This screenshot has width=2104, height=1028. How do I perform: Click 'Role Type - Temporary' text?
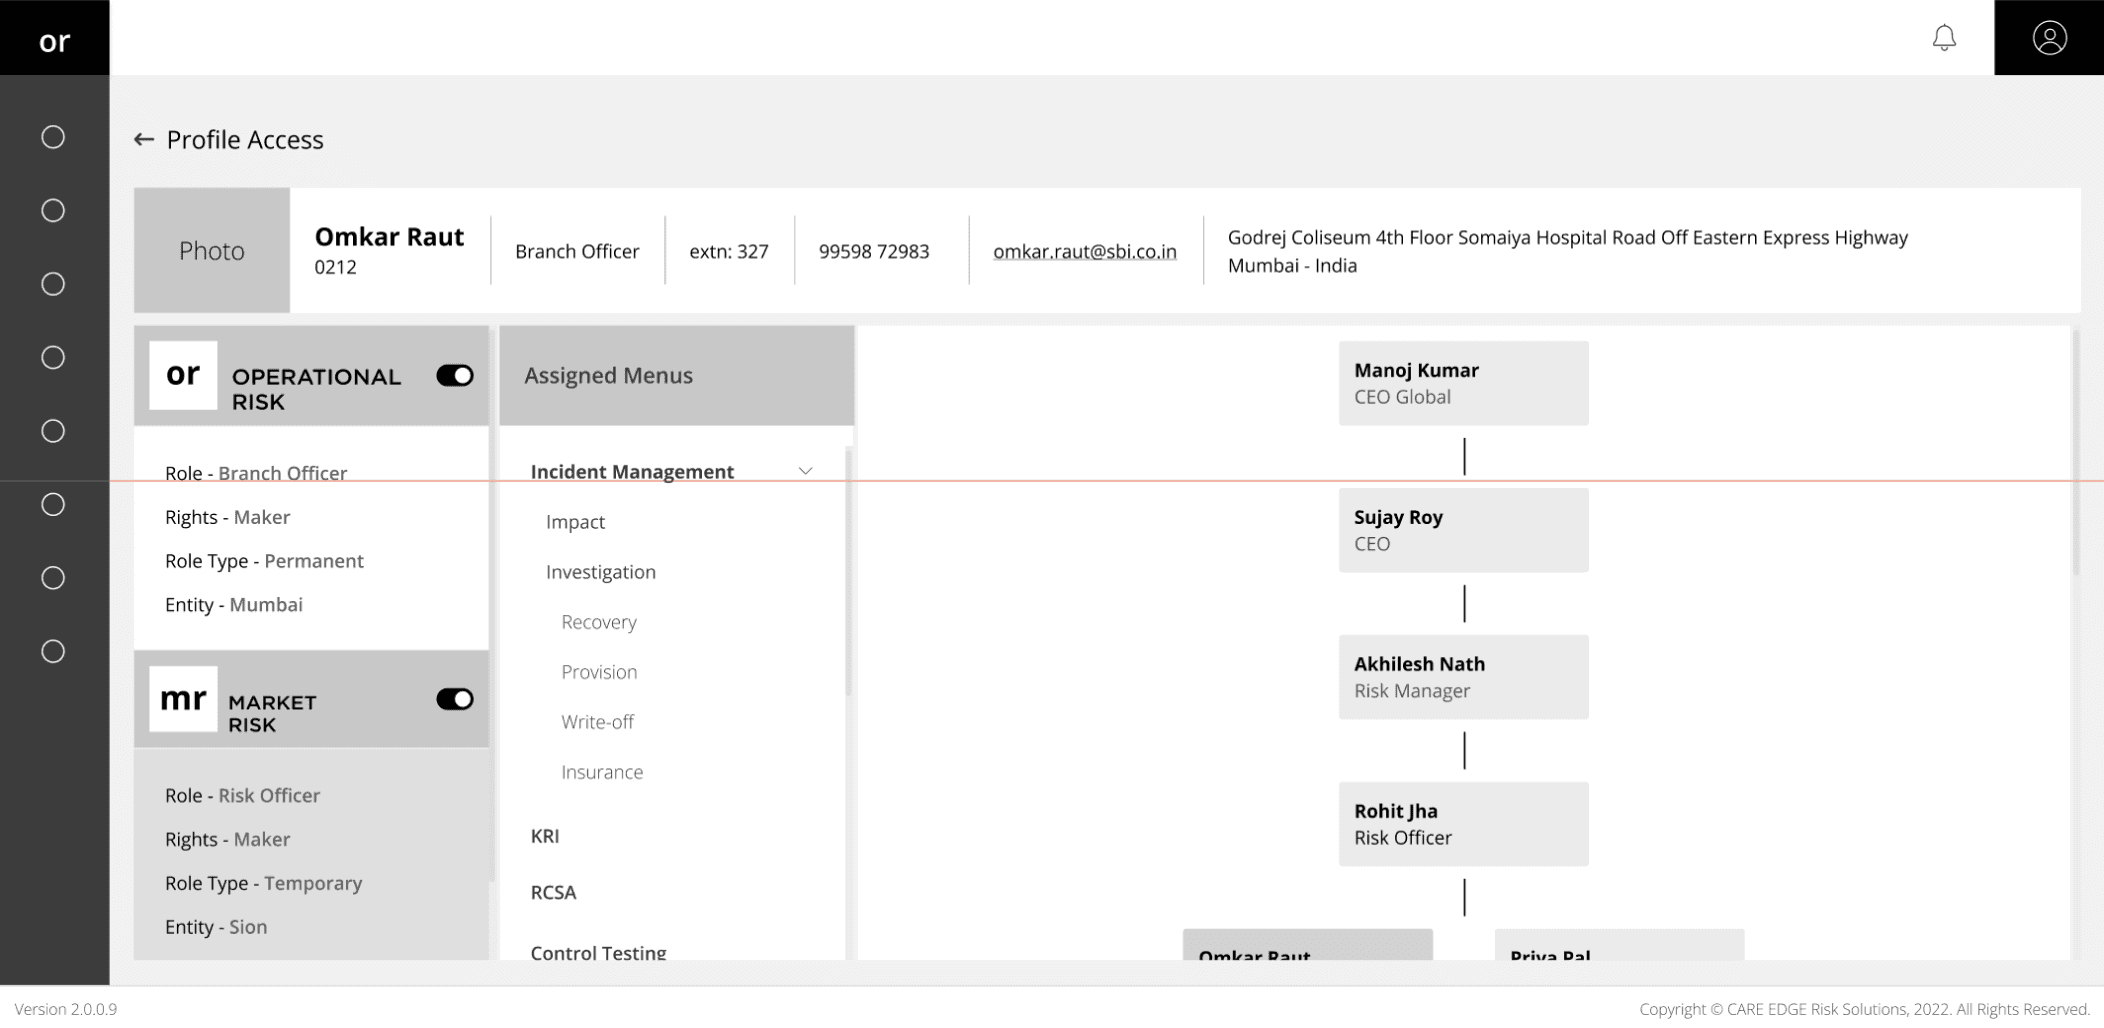click(264, 883)
